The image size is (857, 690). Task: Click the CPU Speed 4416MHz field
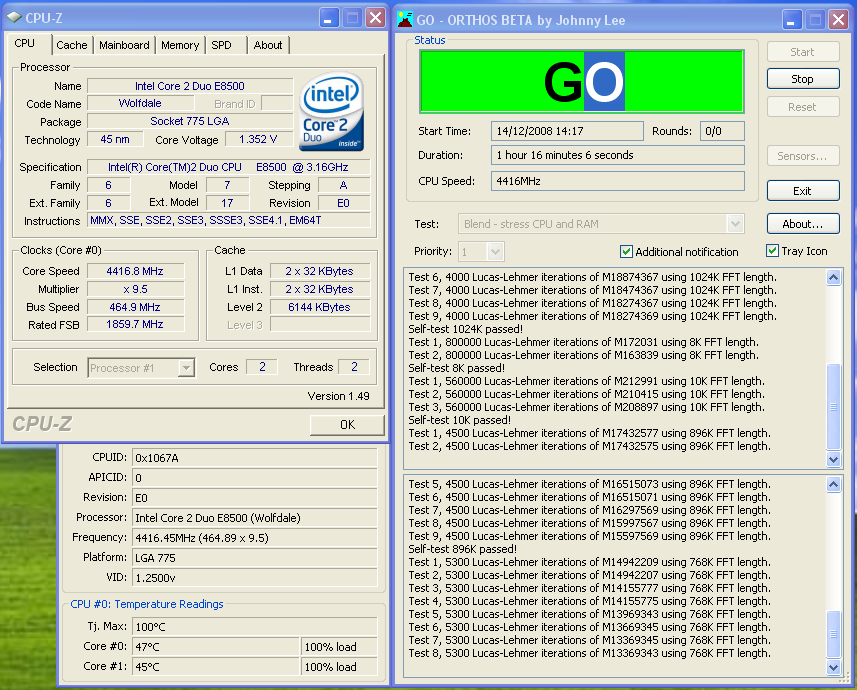coord(618,181)
